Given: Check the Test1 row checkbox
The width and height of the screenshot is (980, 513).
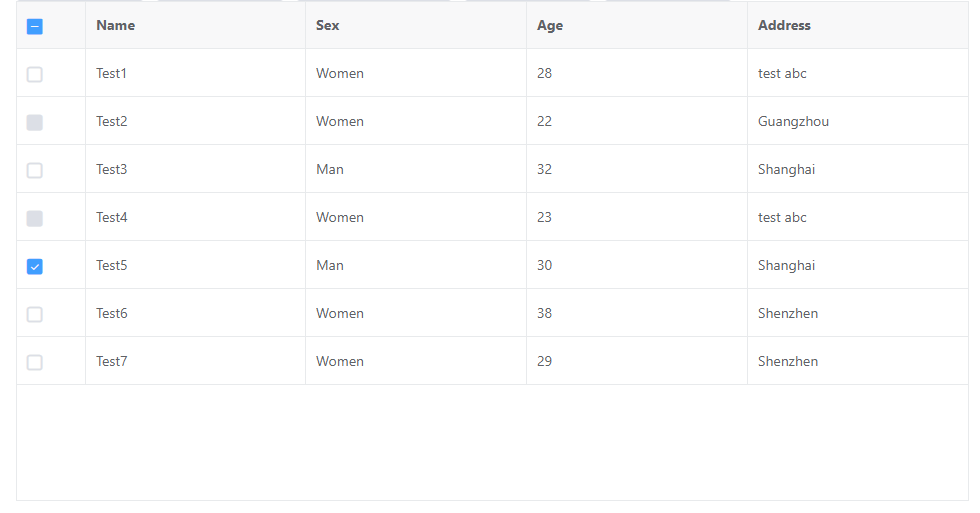Looking at the screenshot, I should click(35, 75).
